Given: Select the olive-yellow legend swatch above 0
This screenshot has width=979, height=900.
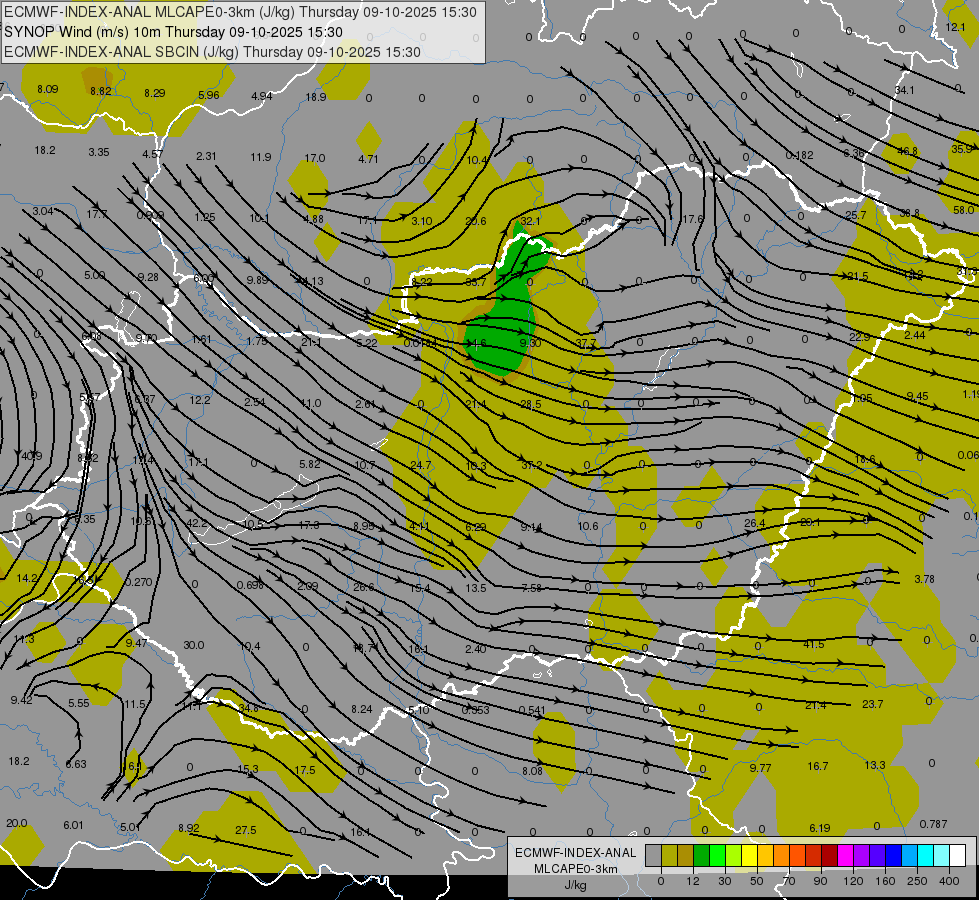Looking at the screenshot, I should 669,856.
